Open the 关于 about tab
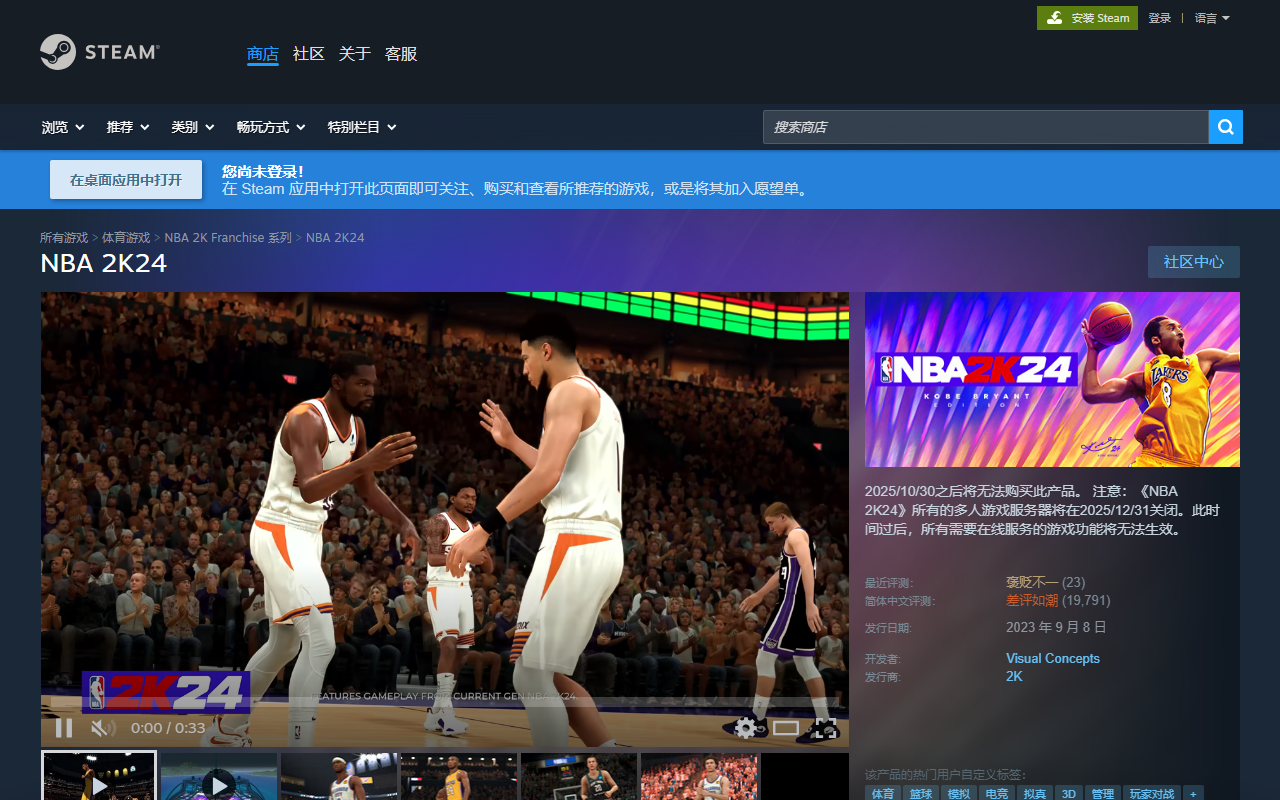 click(355, 54)
